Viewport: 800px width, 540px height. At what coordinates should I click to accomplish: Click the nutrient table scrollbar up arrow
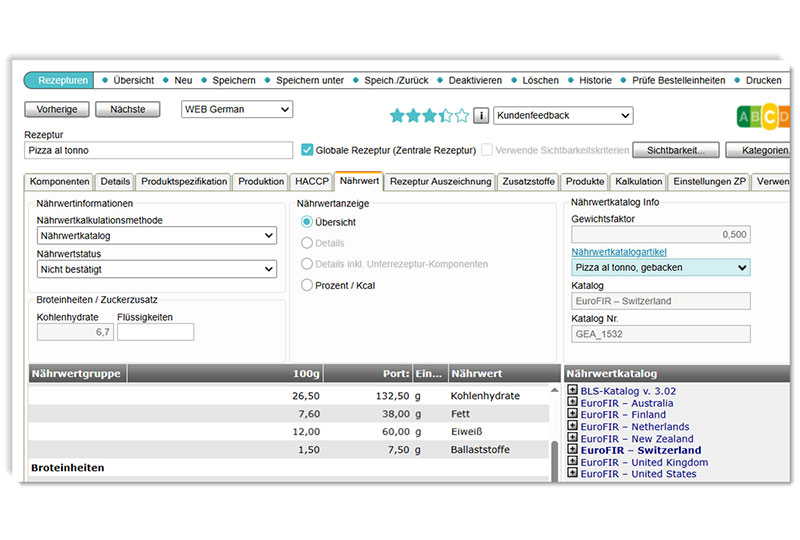554,390
